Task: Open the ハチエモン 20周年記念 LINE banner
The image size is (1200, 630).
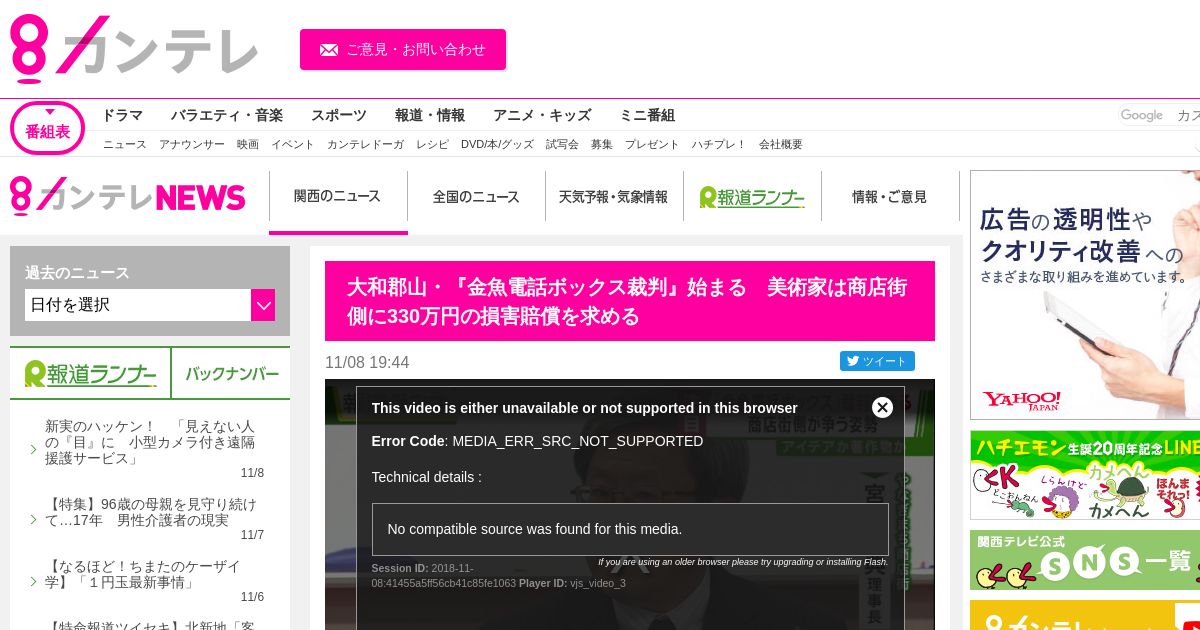Action: [x=1085, y=475]
